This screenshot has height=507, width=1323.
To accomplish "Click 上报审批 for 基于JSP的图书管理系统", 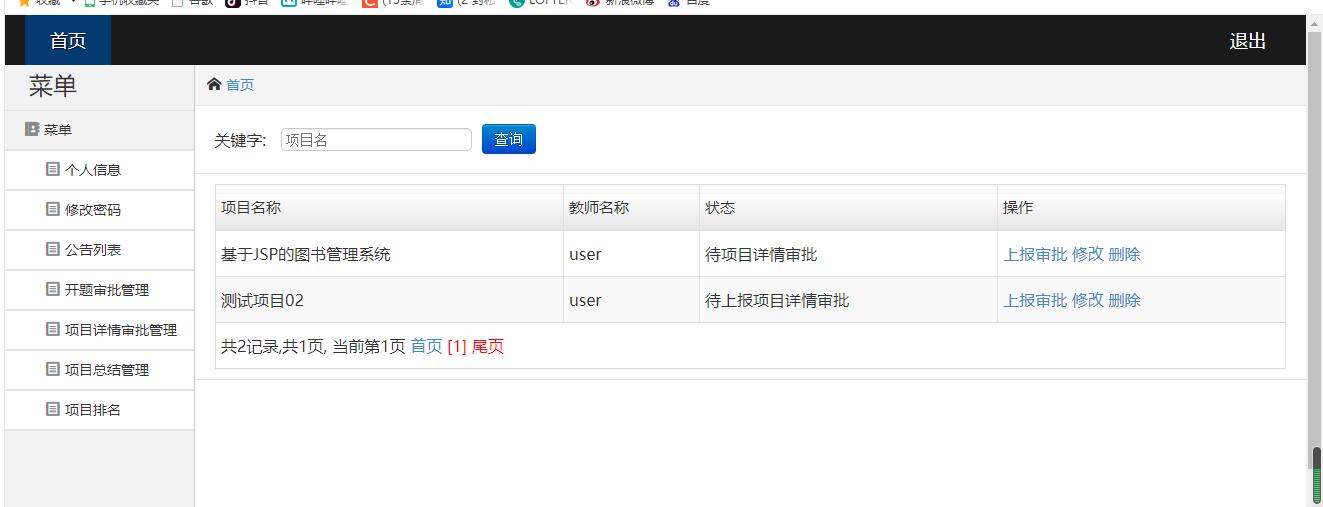I will tap(1035, 254).
